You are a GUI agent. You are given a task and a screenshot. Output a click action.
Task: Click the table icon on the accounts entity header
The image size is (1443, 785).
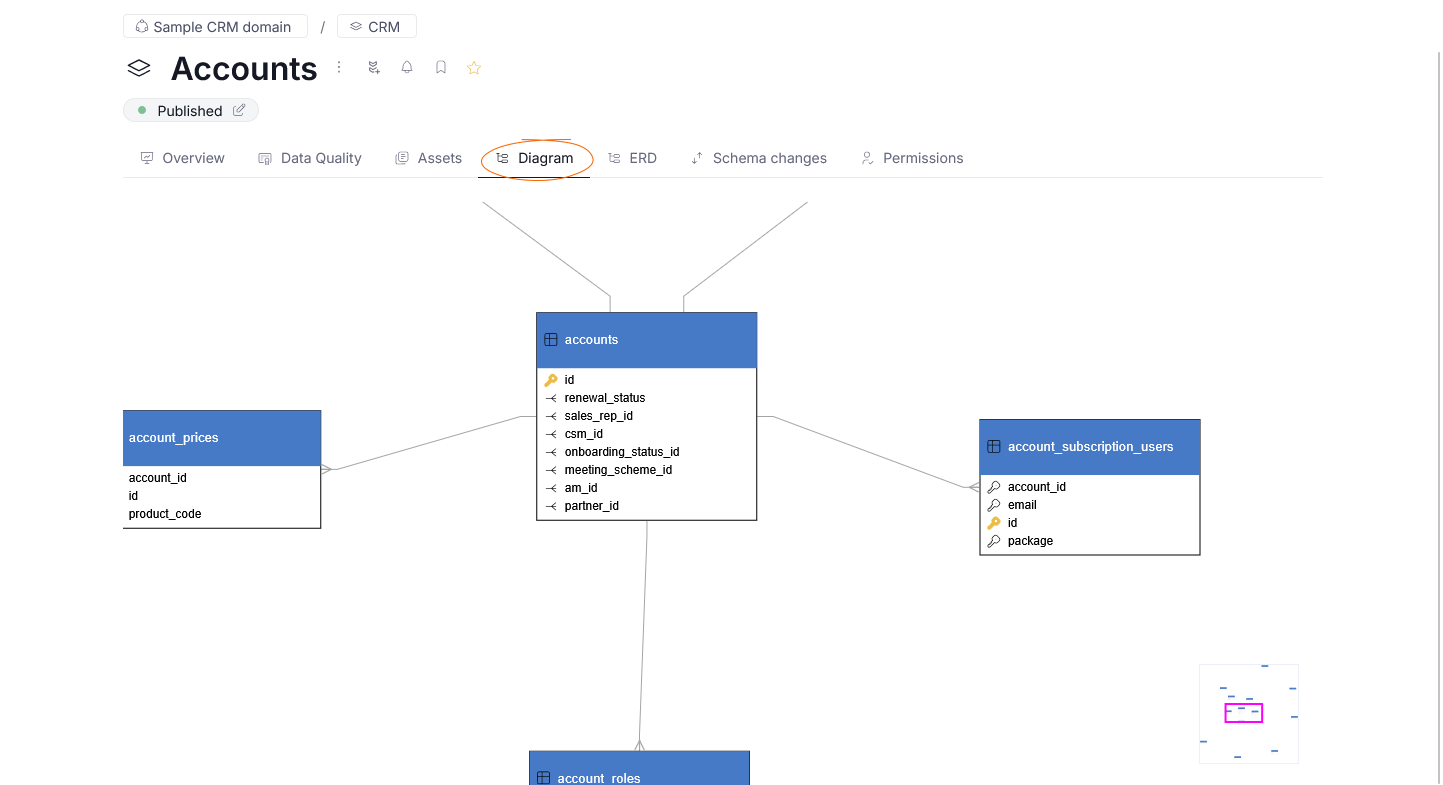[551, 339]
